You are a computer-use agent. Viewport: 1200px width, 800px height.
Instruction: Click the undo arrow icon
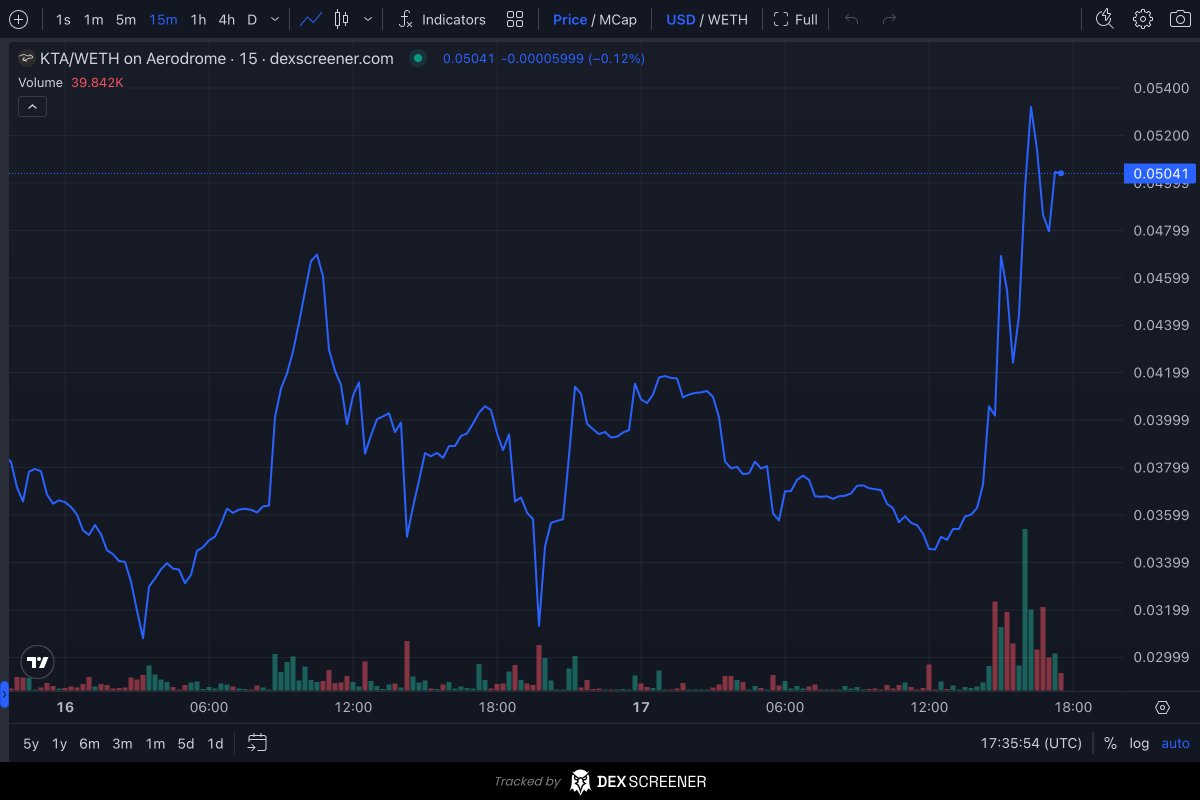point(851,19)
